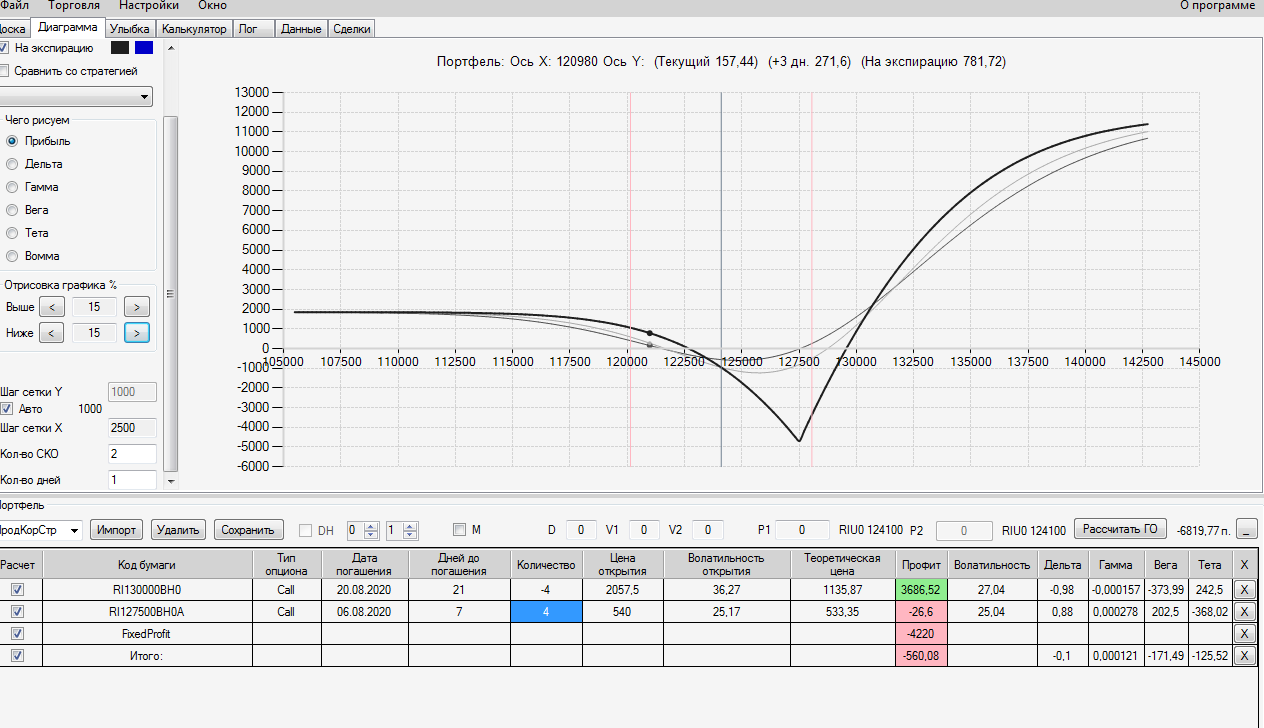Screen dimensions: 1264x728
Task: Switch to the Данные tab
Action: pyautogui.click(x=301, y=29)
